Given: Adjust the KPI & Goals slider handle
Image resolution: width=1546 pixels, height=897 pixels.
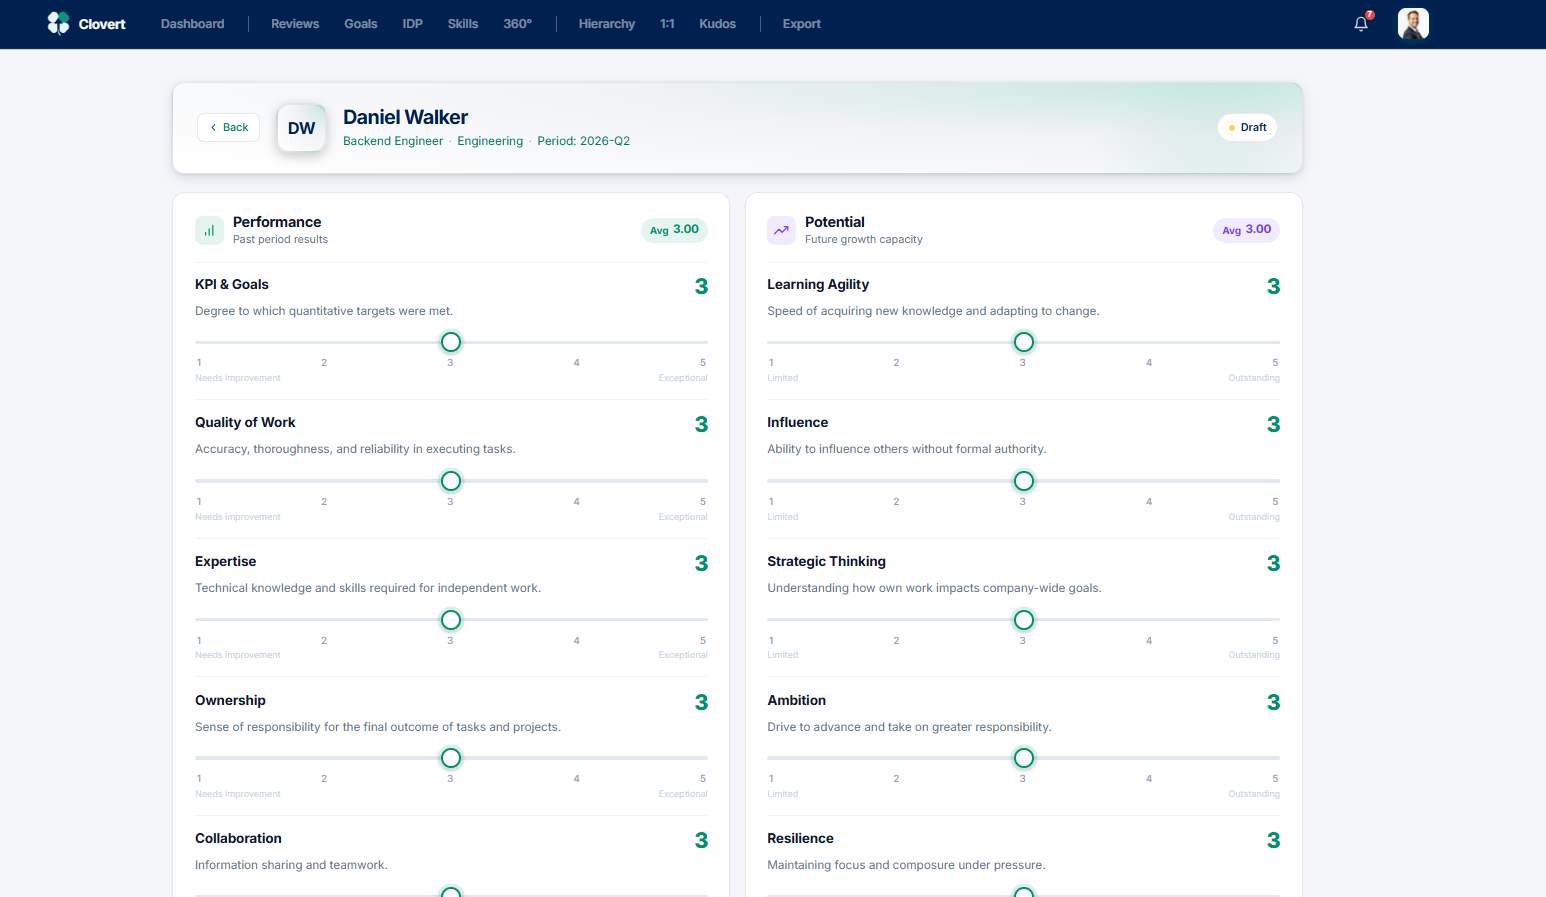Looking at the screenshot, I should coord(451,342).
